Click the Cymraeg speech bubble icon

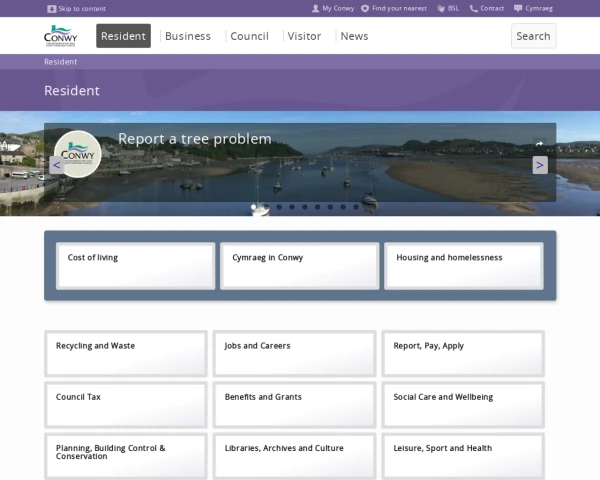click(518, 8)
